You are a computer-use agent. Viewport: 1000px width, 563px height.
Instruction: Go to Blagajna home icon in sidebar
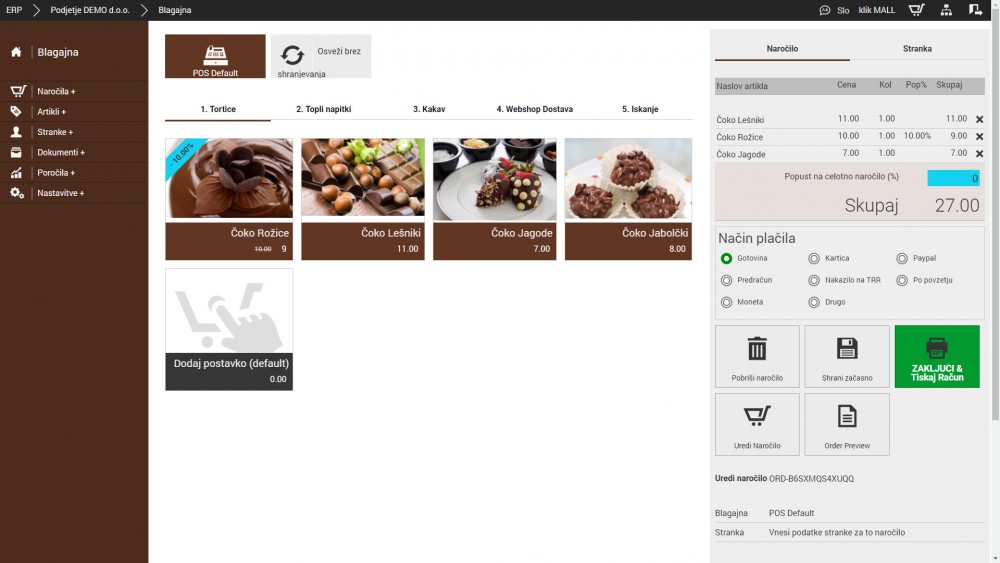tap(16, 52)
